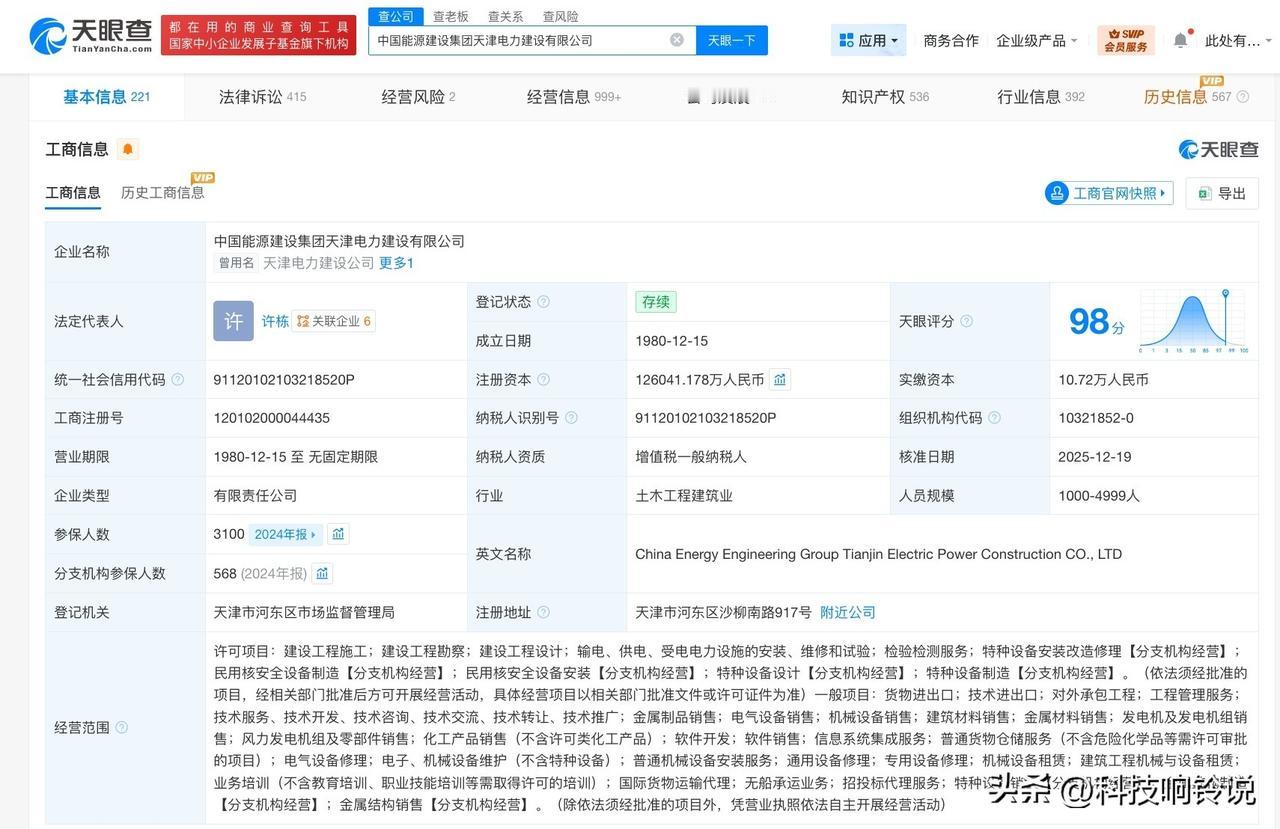This screenshot has height=829, width=1280.
Task: Click the TianYanCha logo in header
Action: [90, 36]
